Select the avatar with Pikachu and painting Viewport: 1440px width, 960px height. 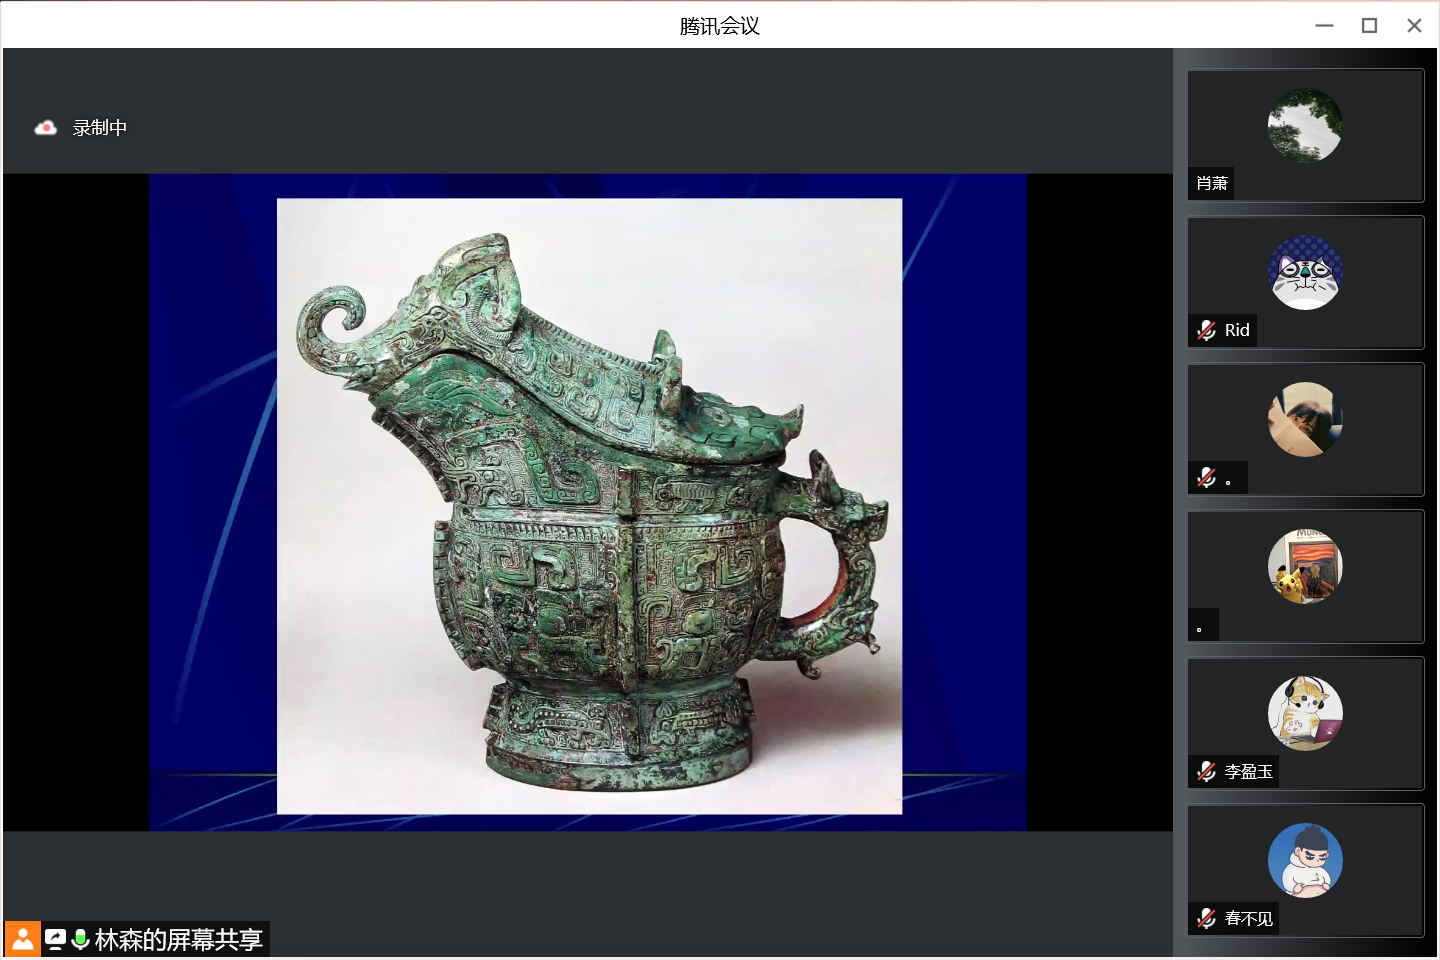(1305, 566)
